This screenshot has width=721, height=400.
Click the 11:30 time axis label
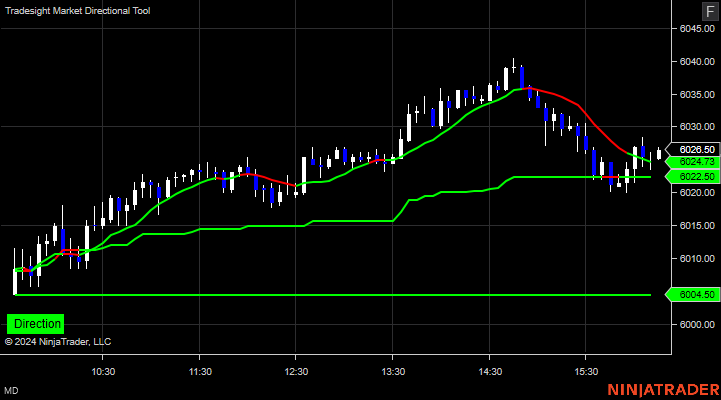[200, 371]
